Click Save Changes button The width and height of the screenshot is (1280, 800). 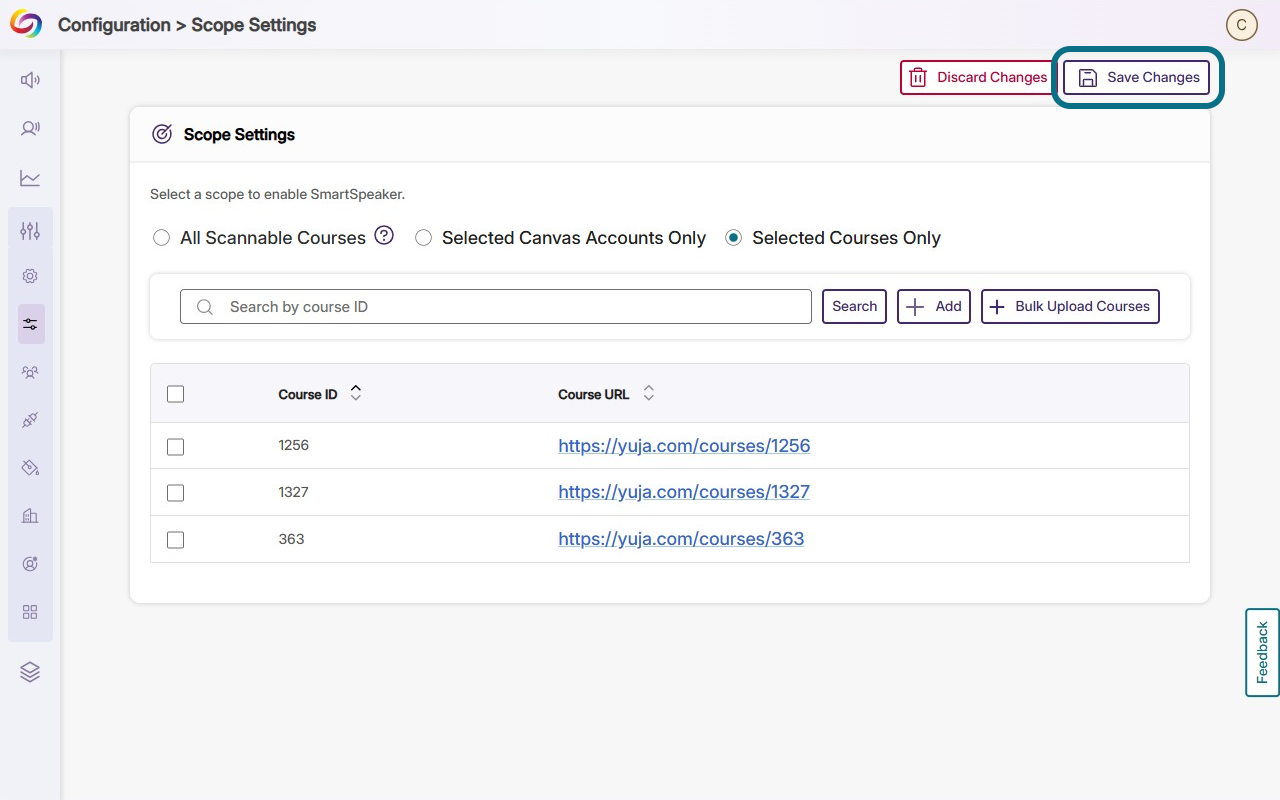click(x=1136, y=78)
